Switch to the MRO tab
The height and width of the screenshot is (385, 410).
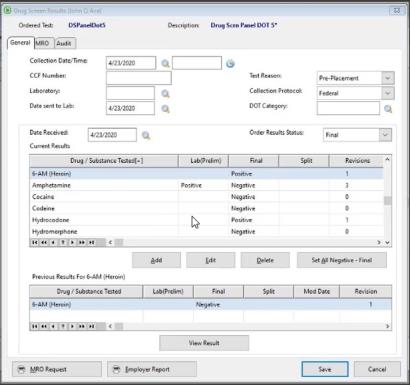(42, 43)
